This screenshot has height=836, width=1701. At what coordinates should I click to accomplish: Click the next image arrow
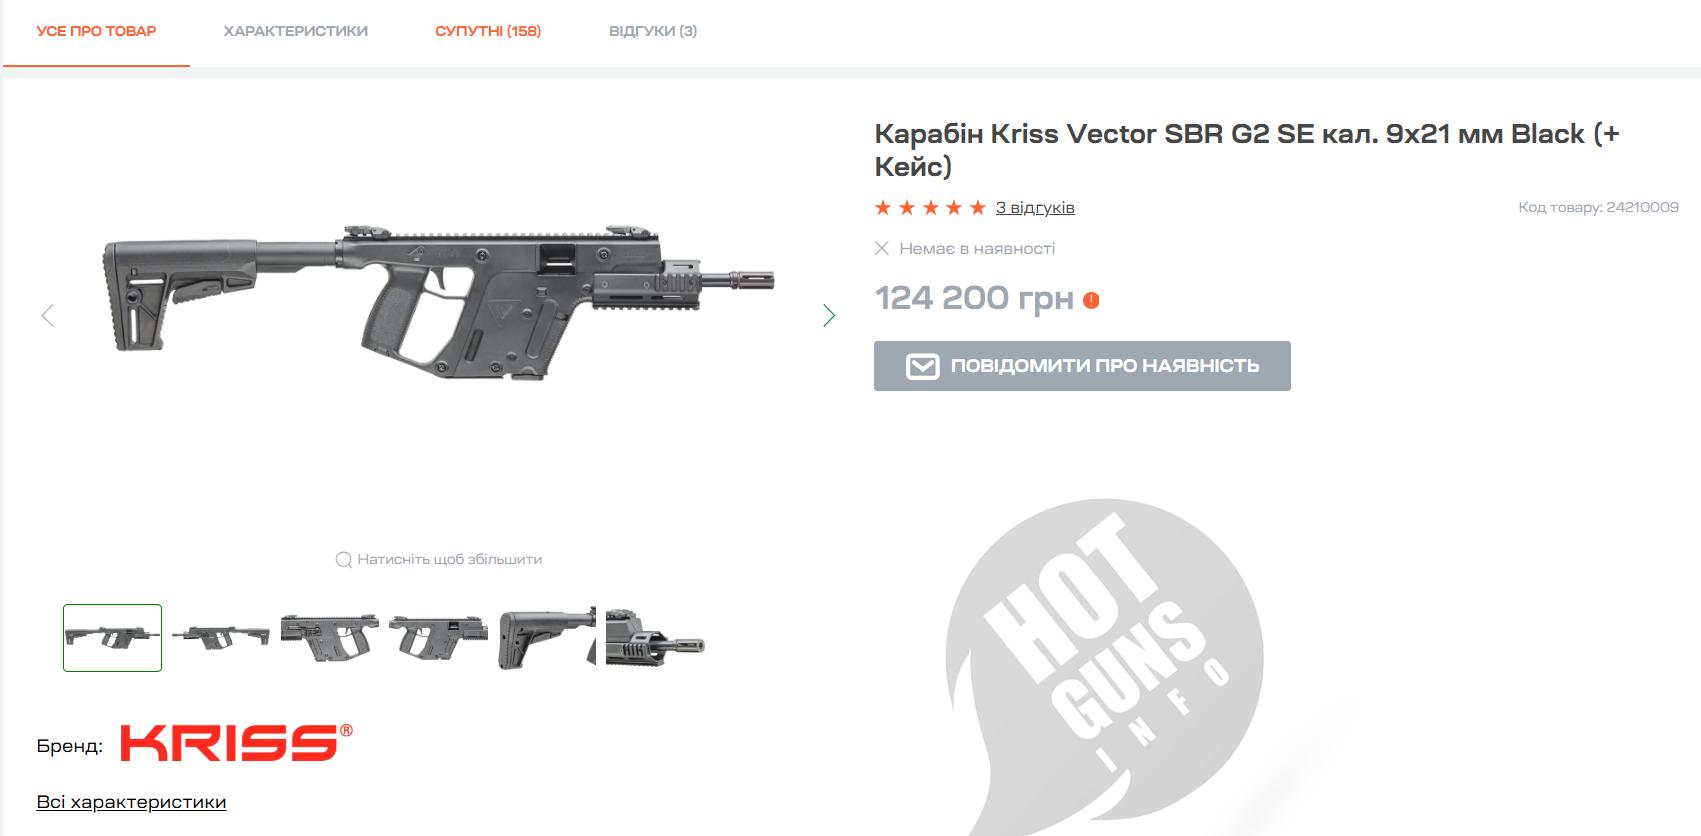click(x=828, y=316)
